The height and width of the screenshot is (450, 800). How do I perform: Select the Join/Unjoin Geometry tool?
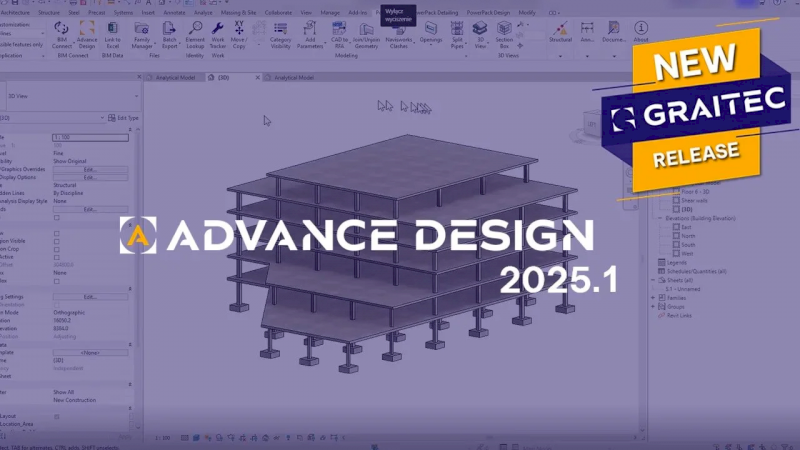(x=366, y=35)
